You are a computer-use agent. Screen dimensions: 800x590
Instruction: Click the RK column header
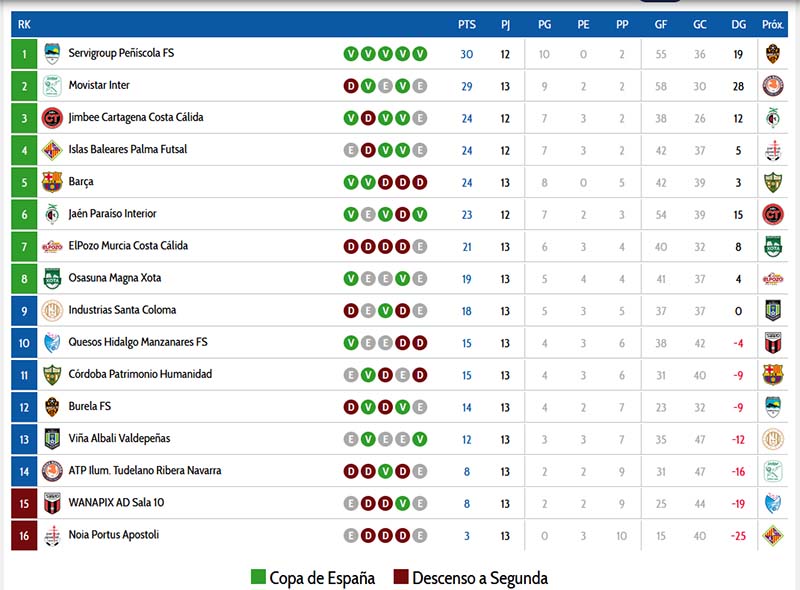[x=24, y=24]
